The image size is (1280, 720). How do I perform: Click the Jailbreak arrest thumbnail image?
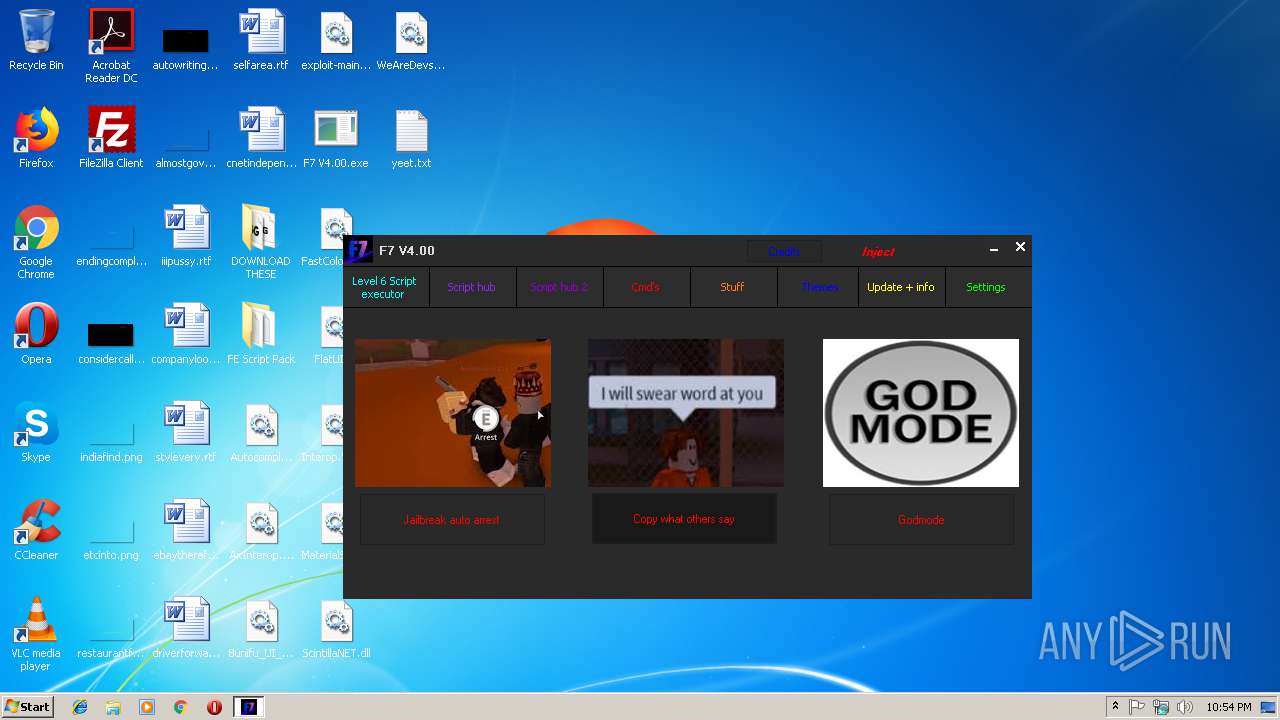(x=453, y=413)
